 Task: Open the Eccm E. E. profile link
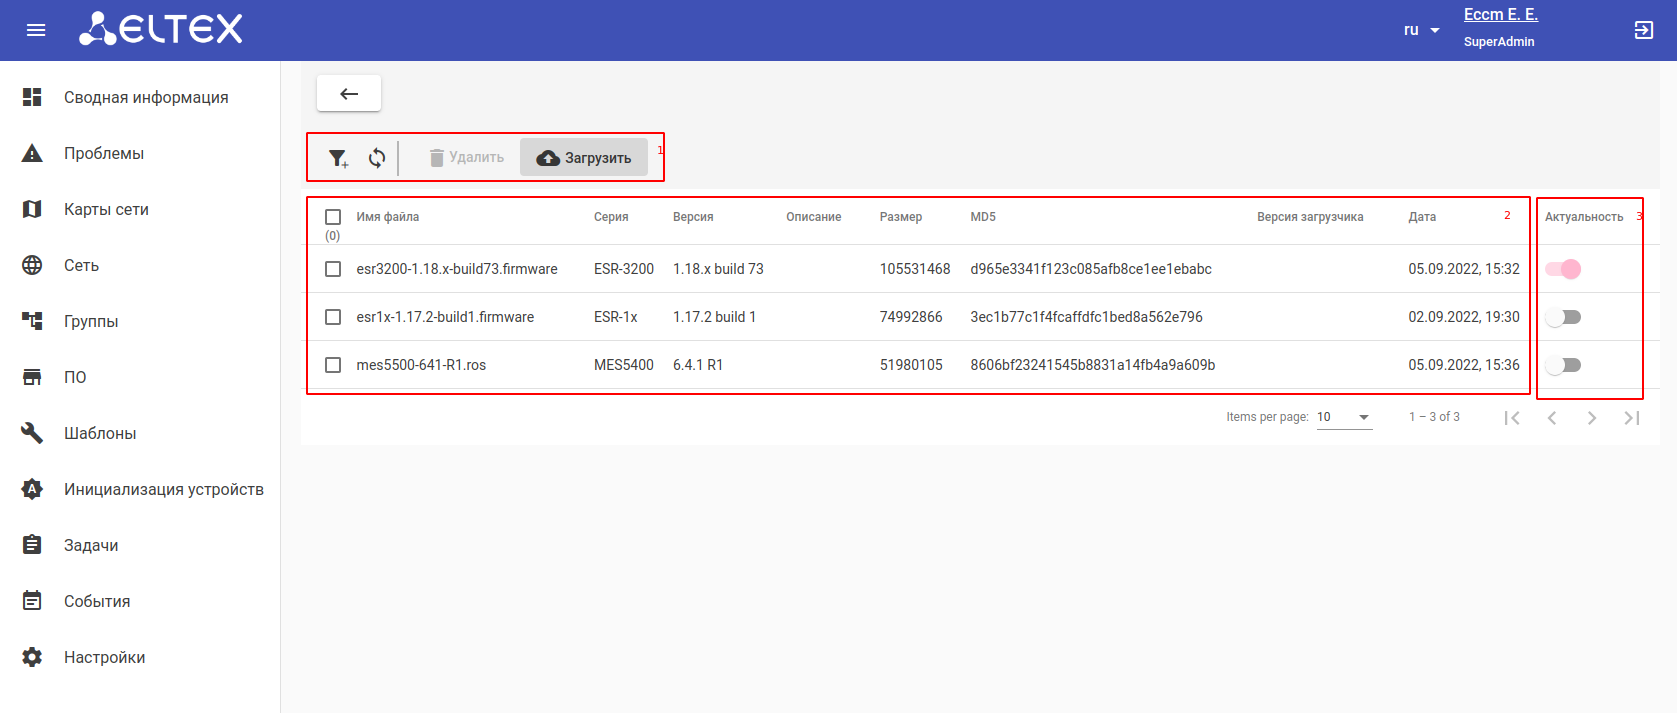coord(1500,15)
